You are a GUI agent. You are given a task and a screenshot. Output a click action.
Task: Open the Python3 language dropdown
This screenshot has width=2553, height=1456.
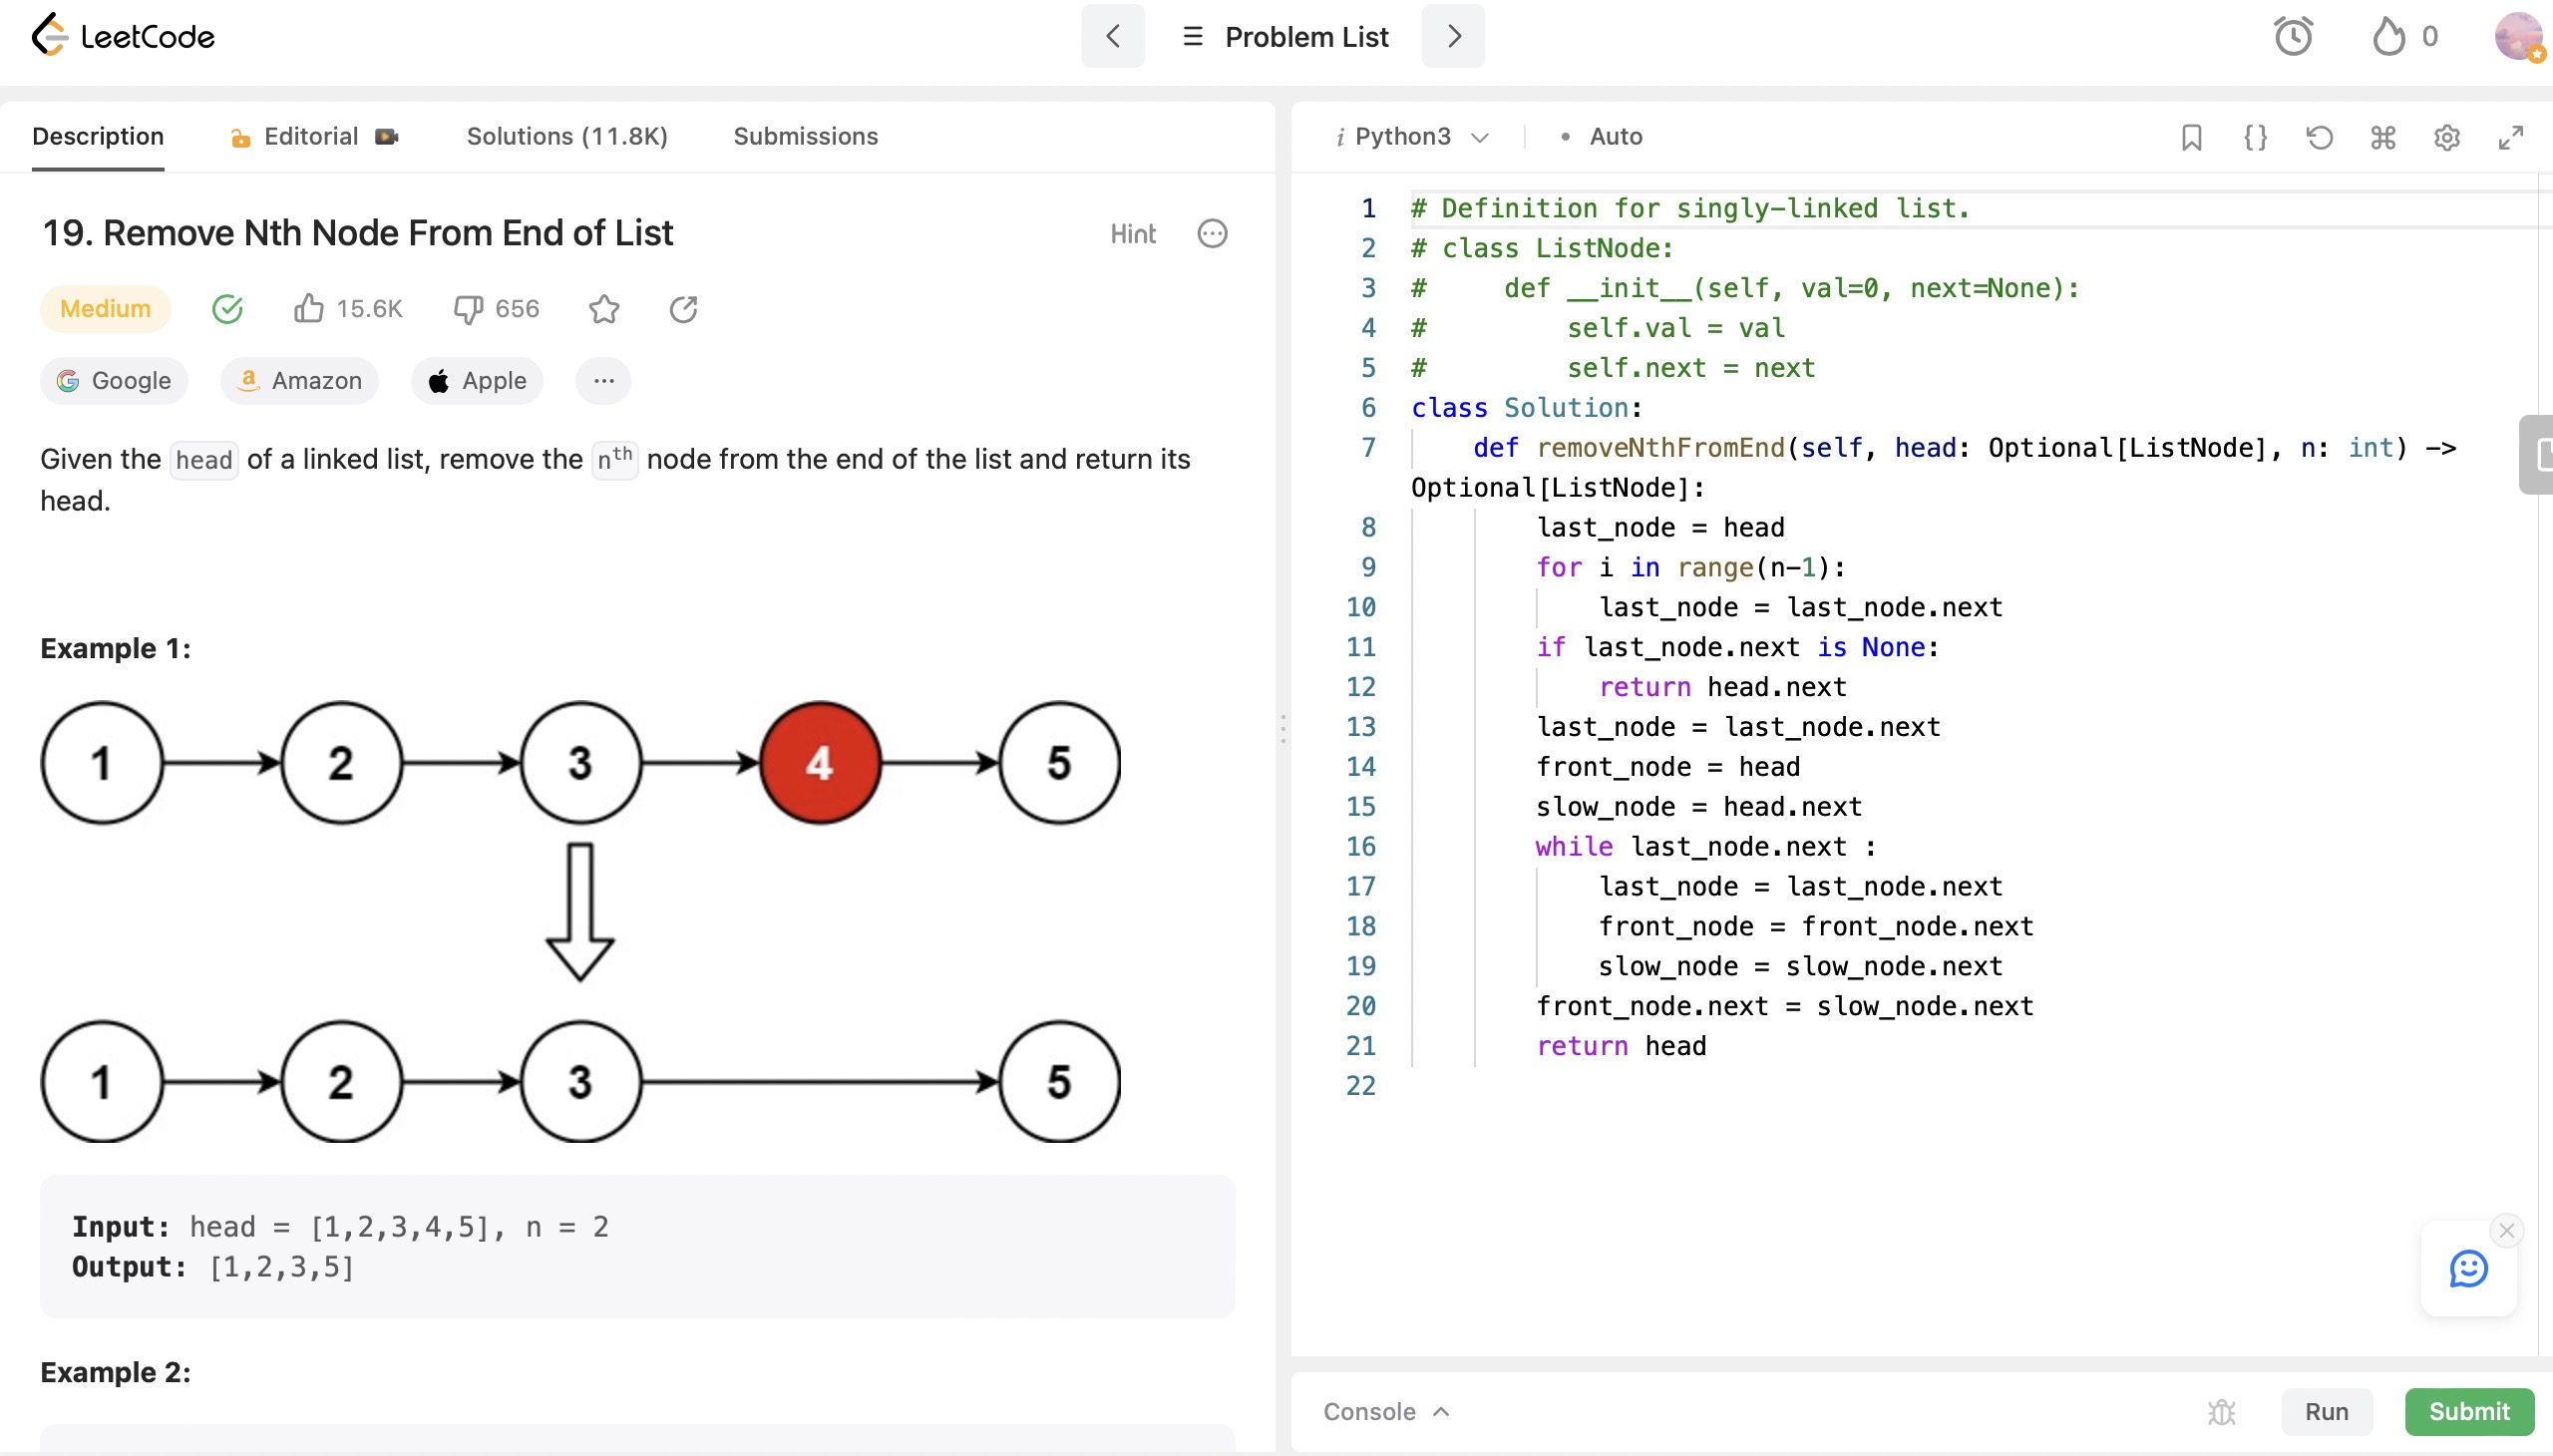click(1415, 137)
